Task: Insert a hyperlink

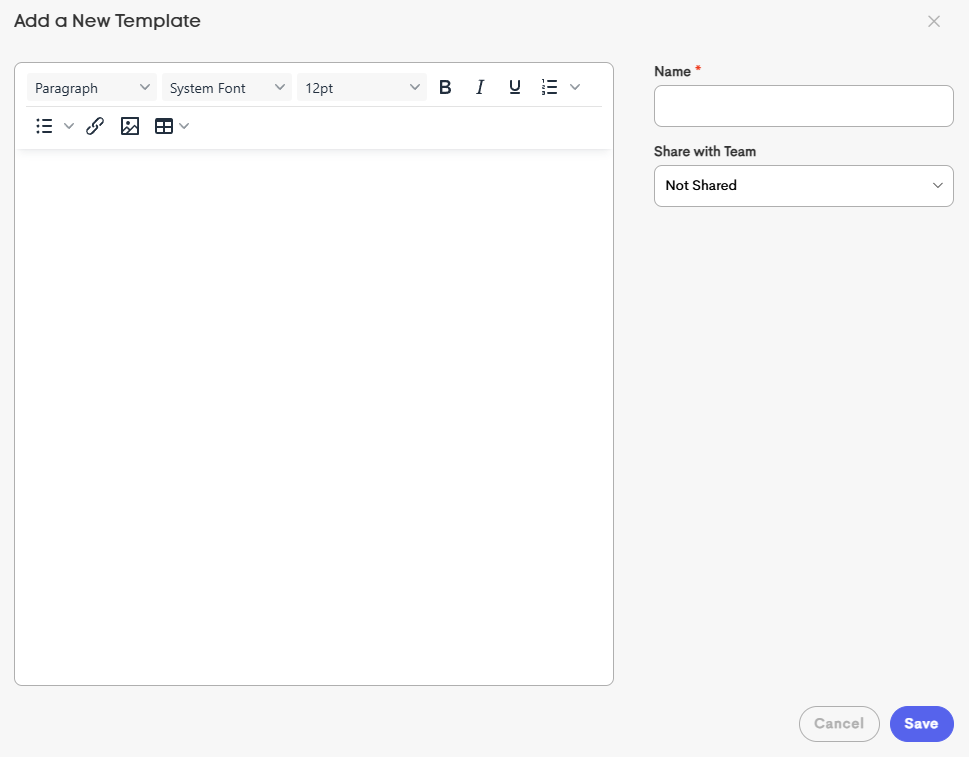Action: click(95, 126)
